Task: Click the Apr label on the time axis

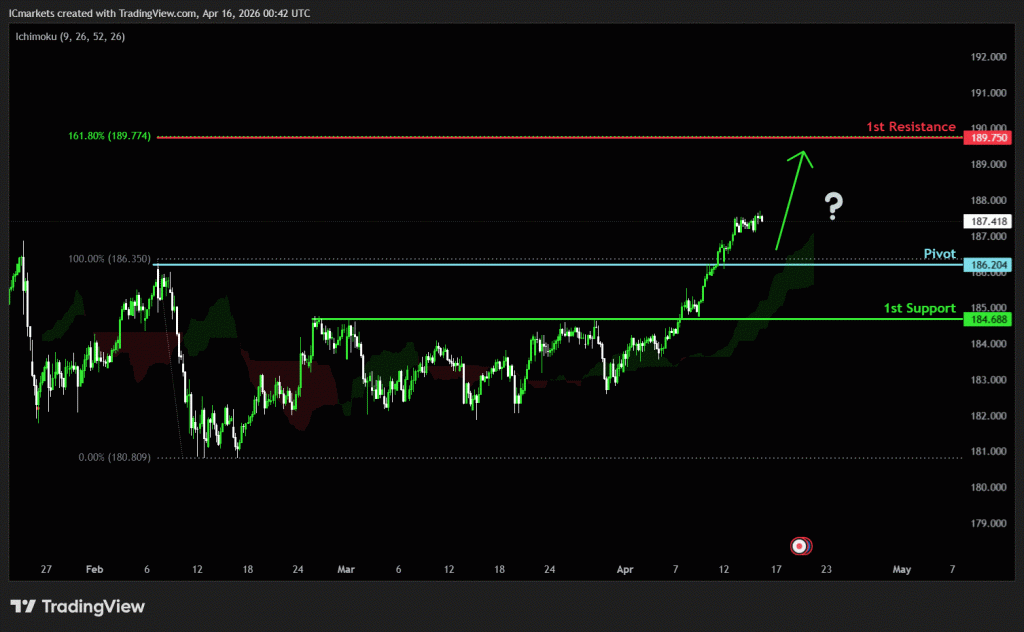Action: point(625,569)
